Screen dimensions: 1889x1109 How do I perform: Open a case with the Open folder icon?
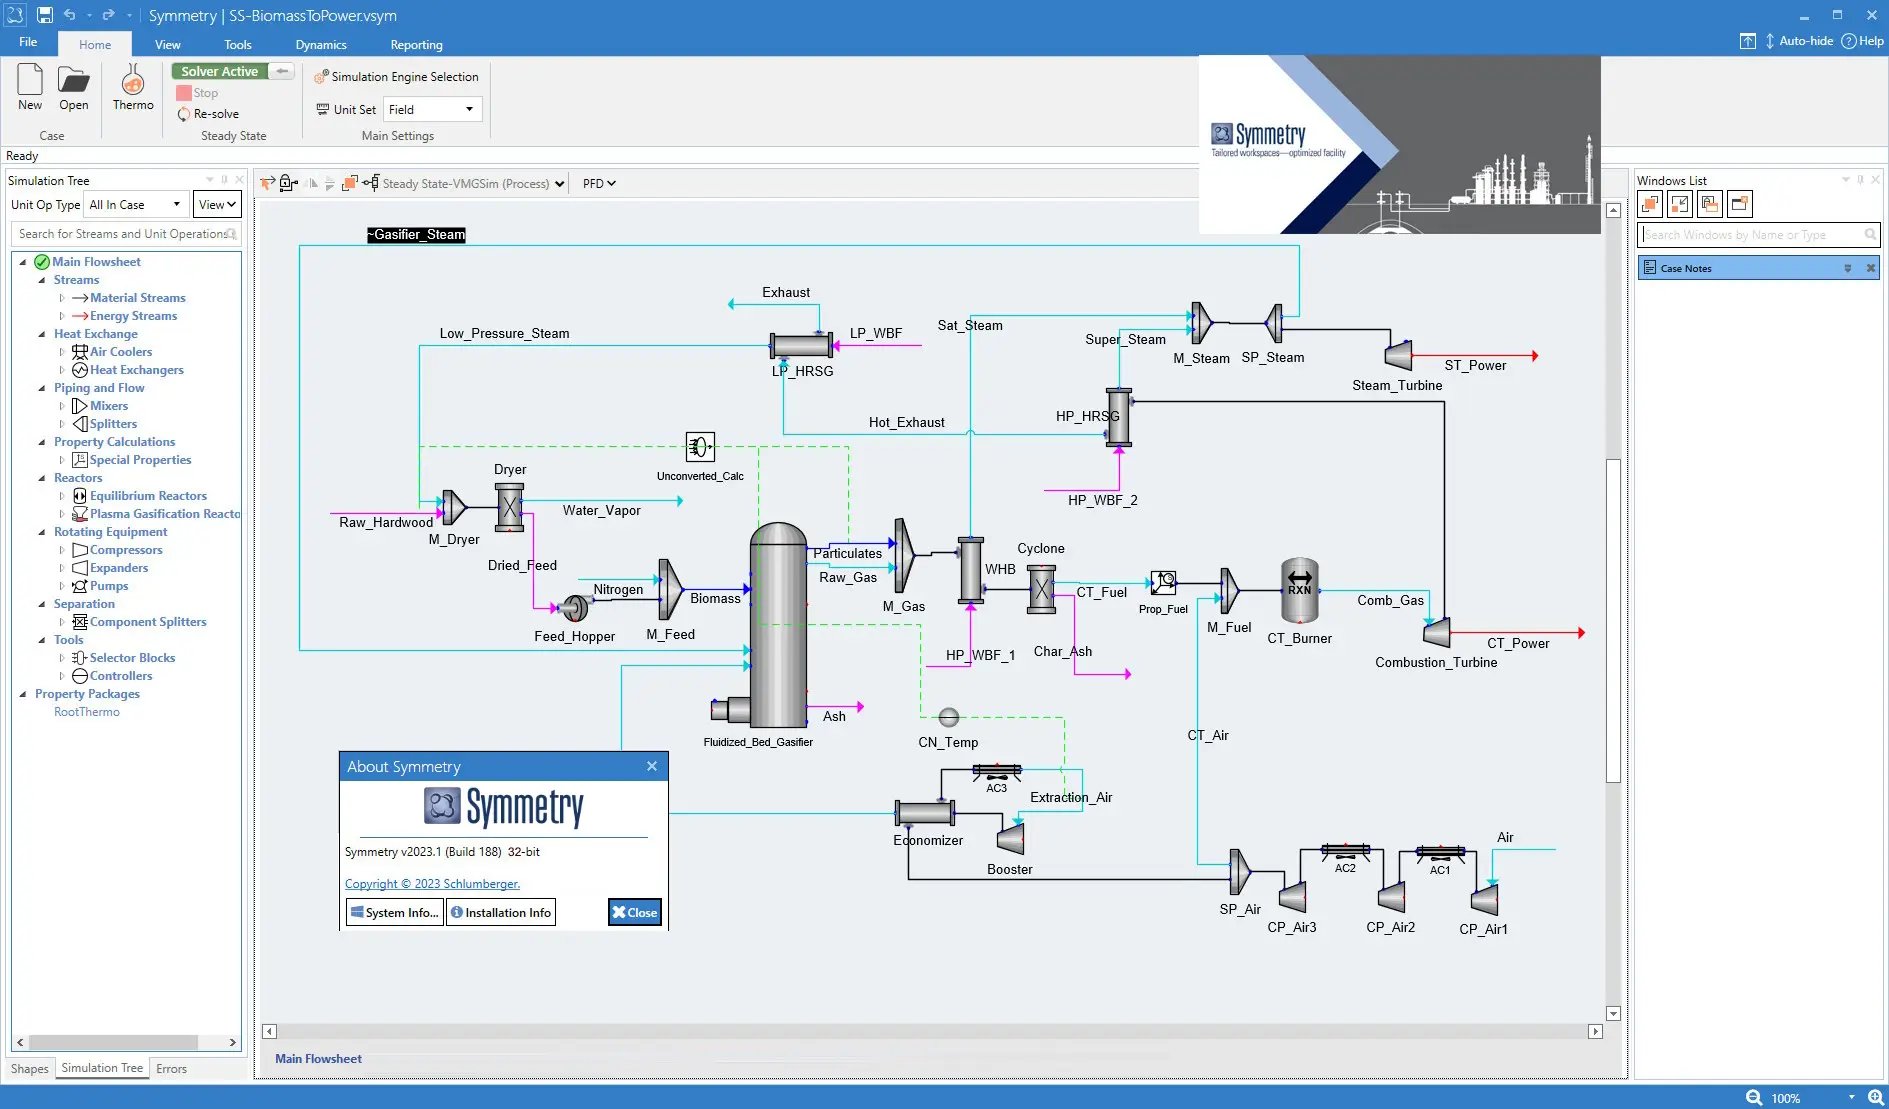73,87
